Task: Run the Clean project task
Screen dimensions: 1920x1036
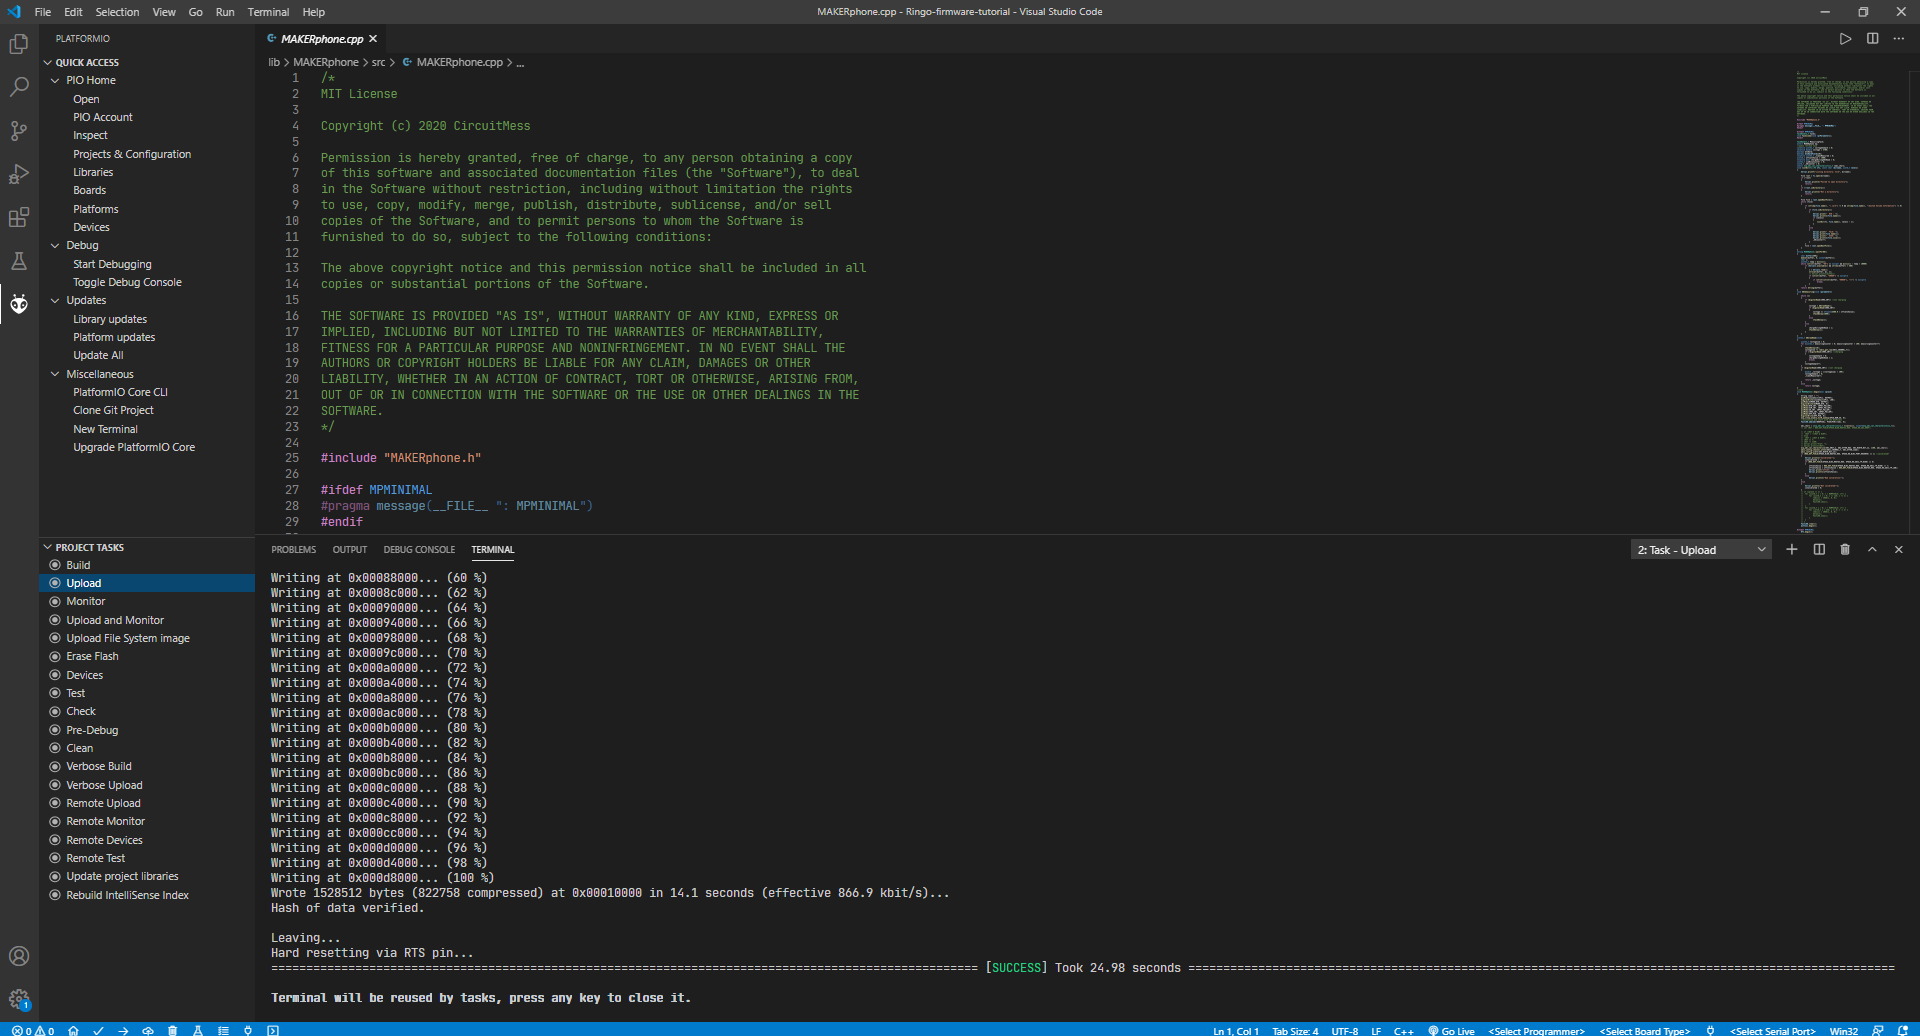Action: point(147,748)
